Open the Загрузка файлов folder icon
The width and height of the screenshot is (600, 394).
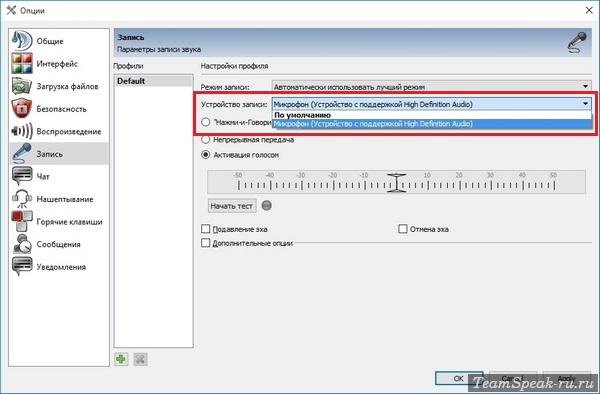(21, 86)
